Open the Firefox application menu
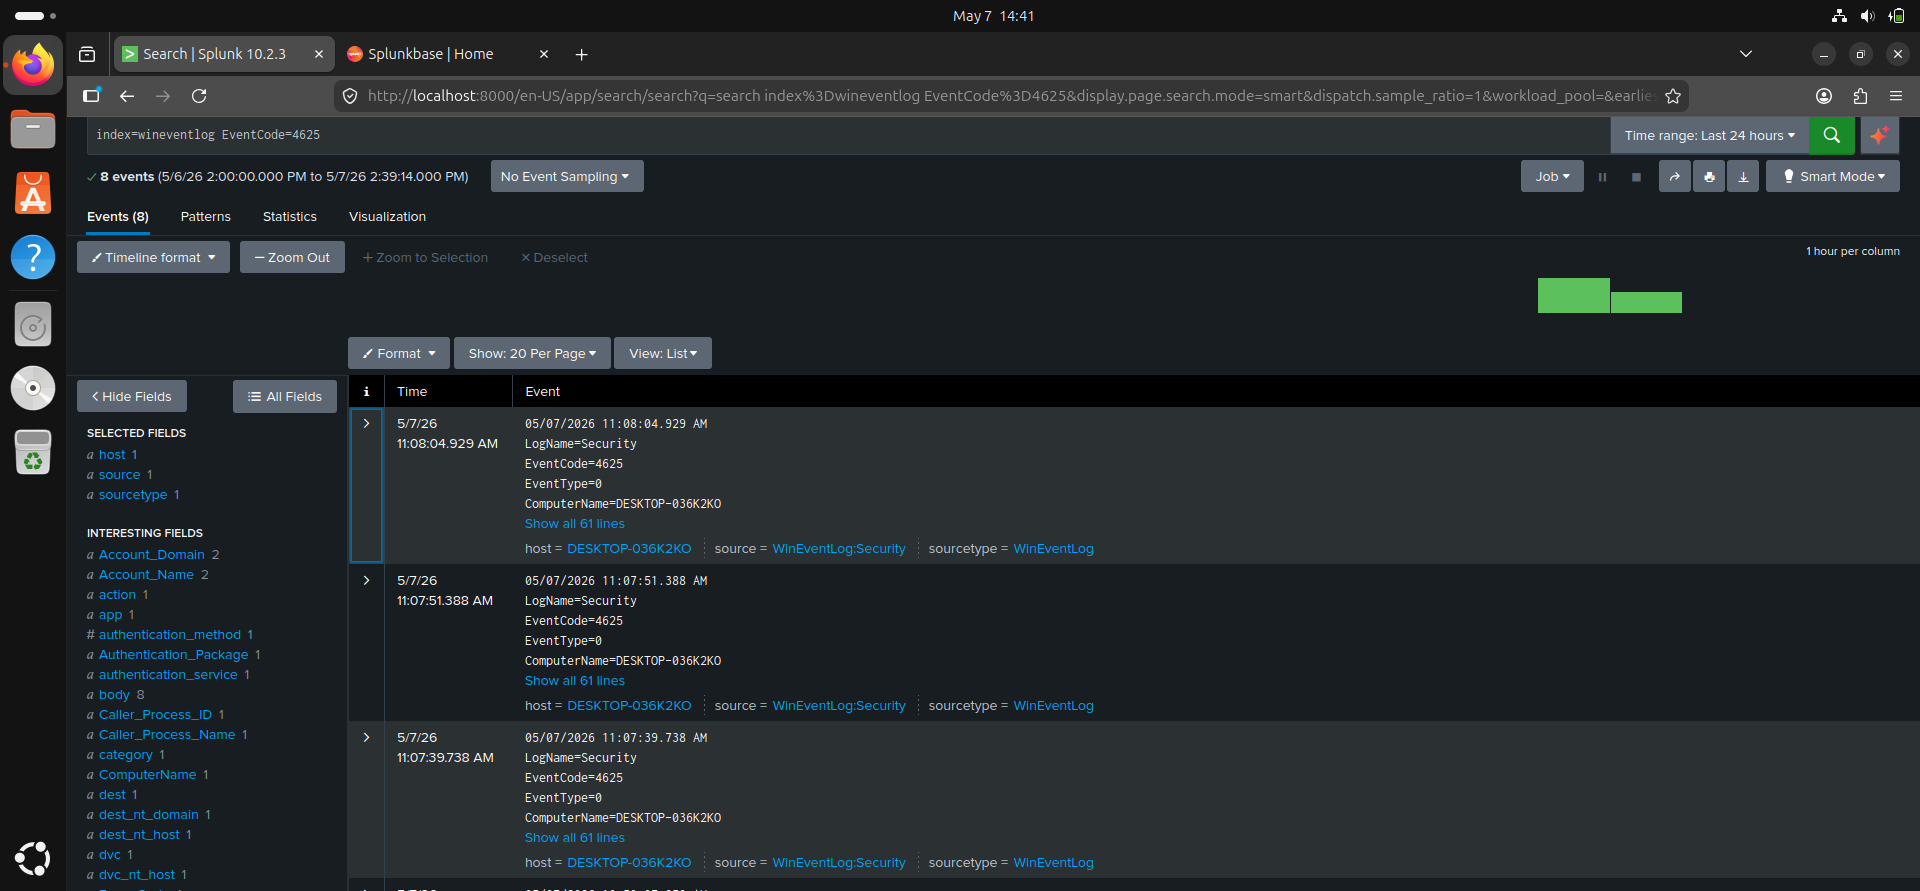The image size is (1920, 891). tap(1896, 96)
